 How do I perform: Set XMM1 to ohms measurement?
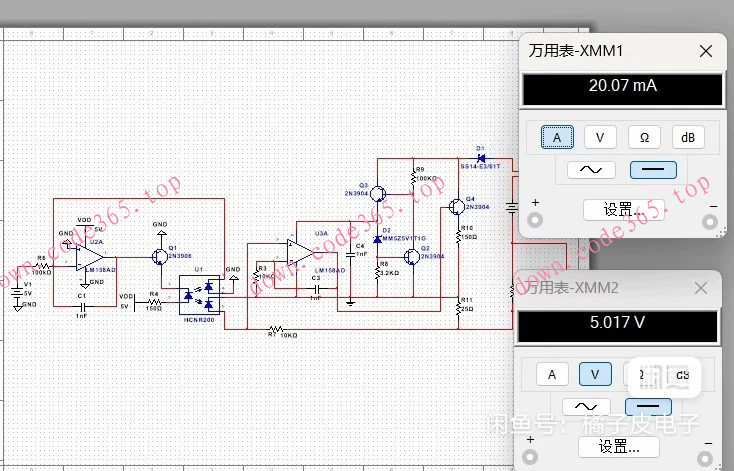(x=644, y=137)
